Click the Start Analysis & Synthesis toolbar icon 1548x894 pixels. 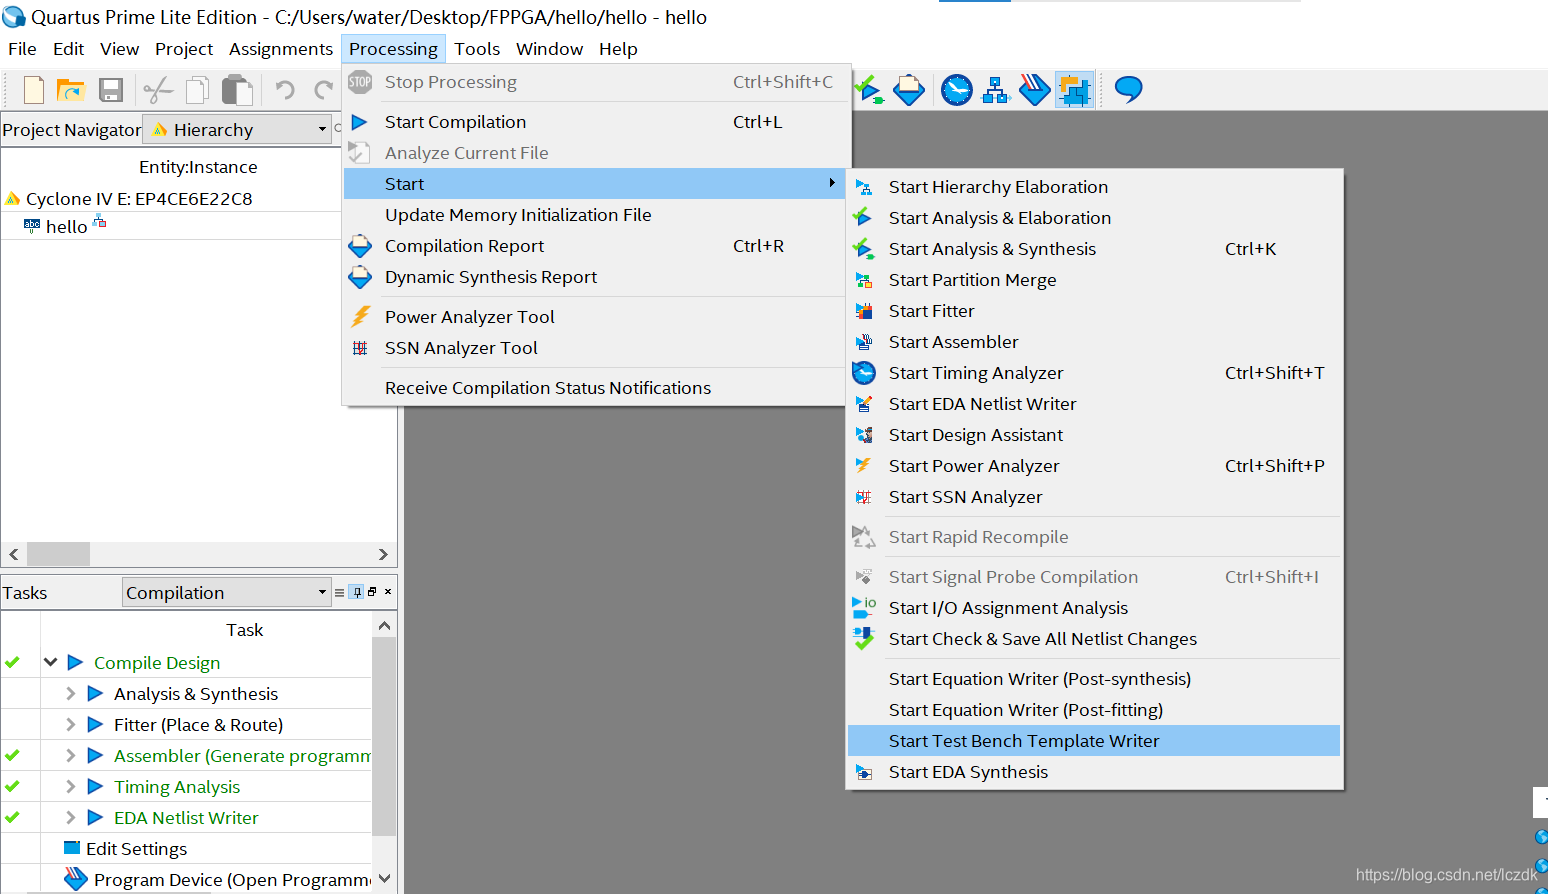coord(868,90)
